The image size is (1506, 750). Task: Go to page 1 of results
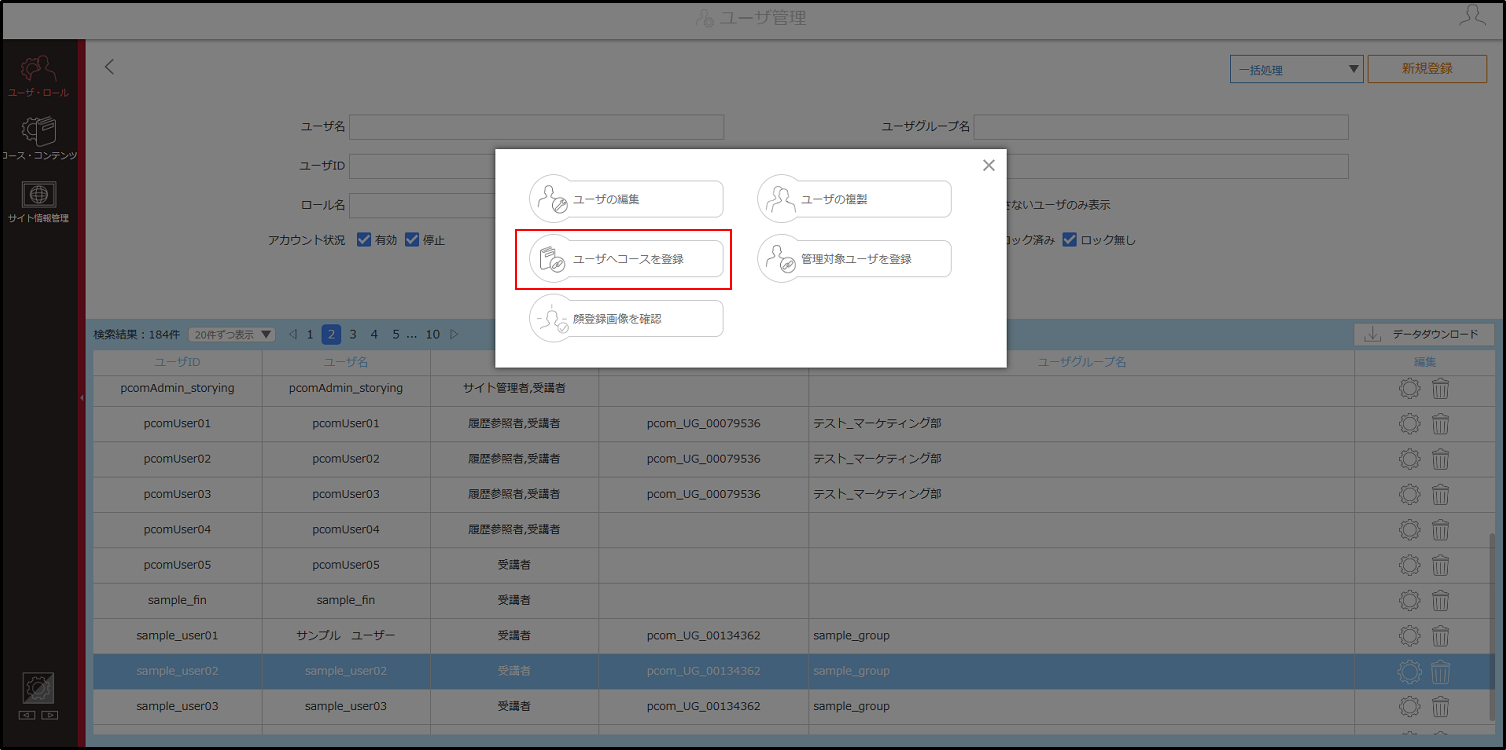click(310, 334)
